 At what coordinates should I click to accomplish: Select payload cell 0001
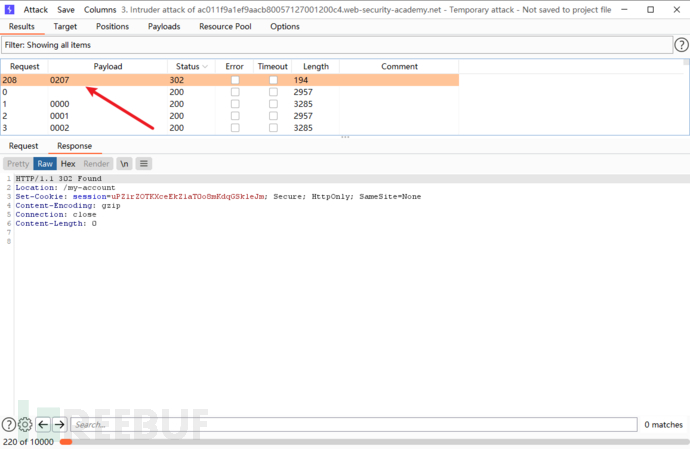pyautogui.click(x=59, y=116)
